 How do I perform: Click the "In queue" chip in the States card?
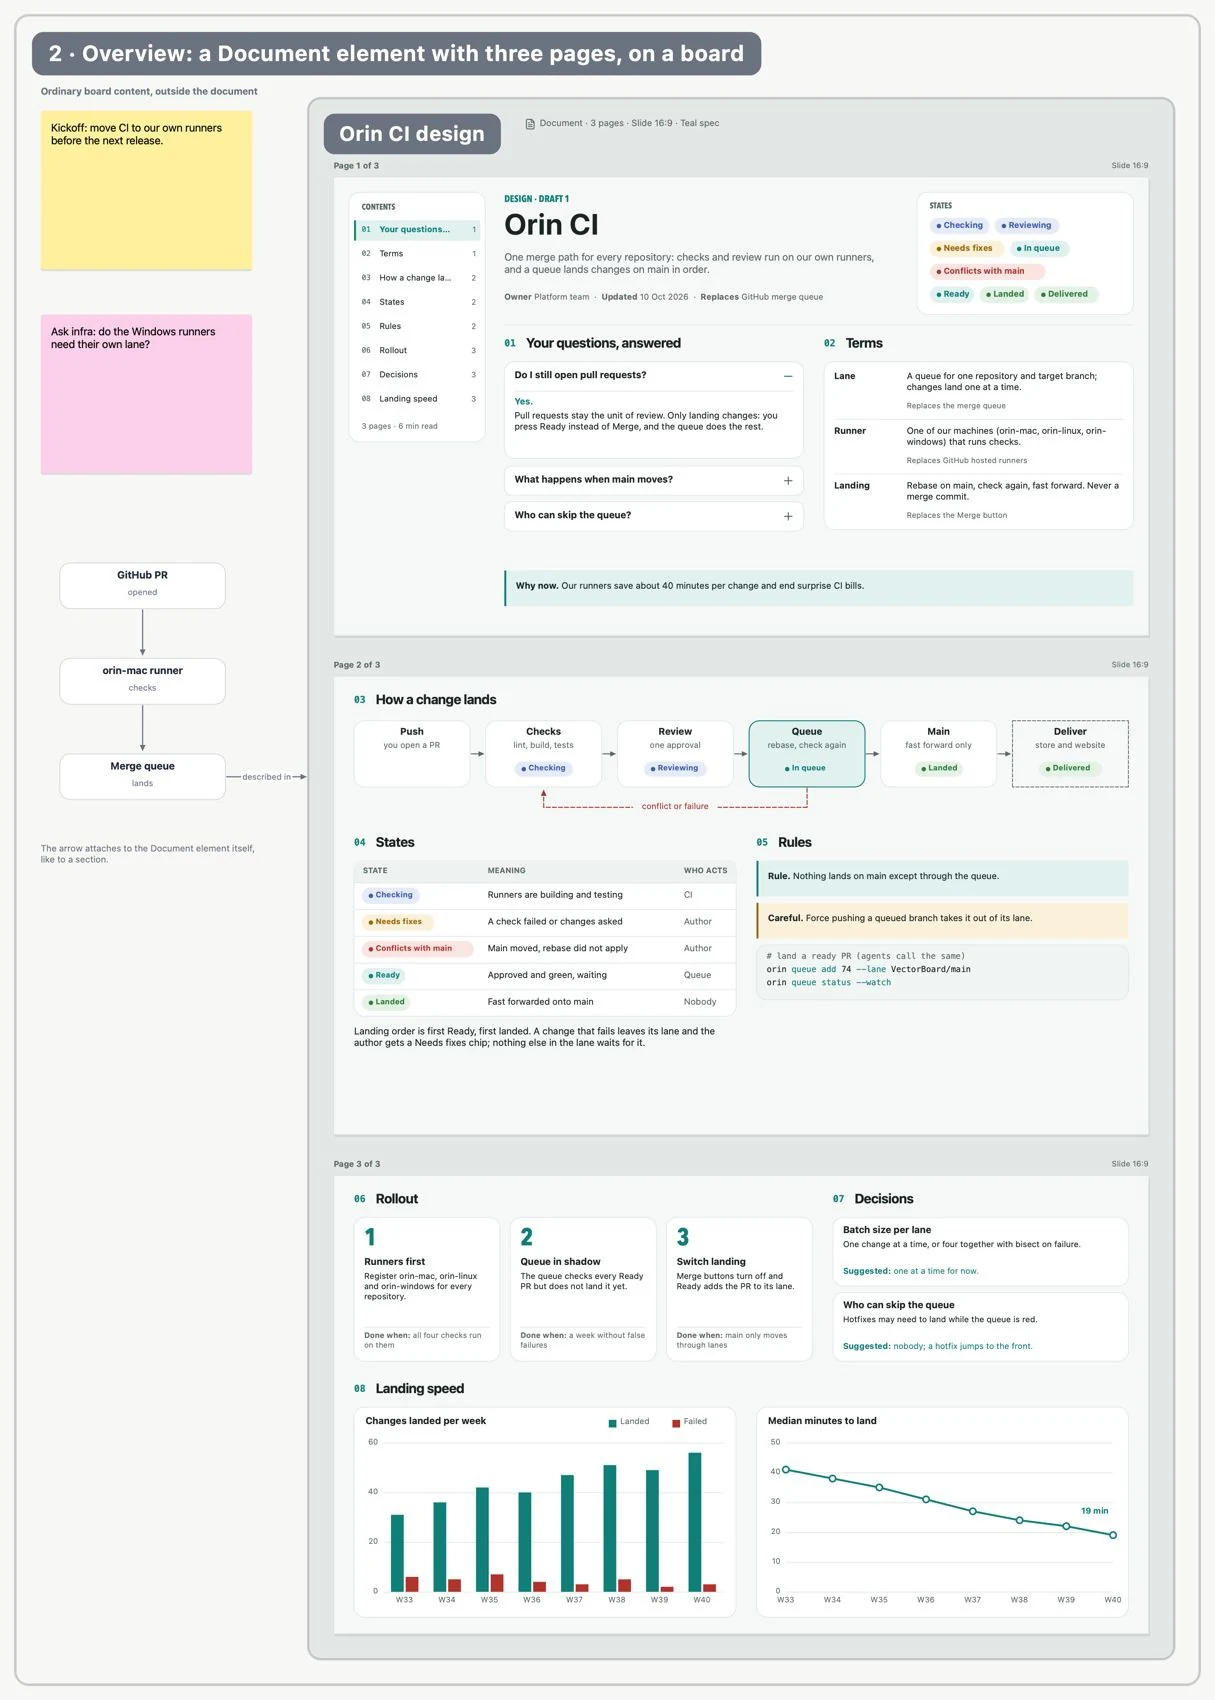pos(1038,249)
